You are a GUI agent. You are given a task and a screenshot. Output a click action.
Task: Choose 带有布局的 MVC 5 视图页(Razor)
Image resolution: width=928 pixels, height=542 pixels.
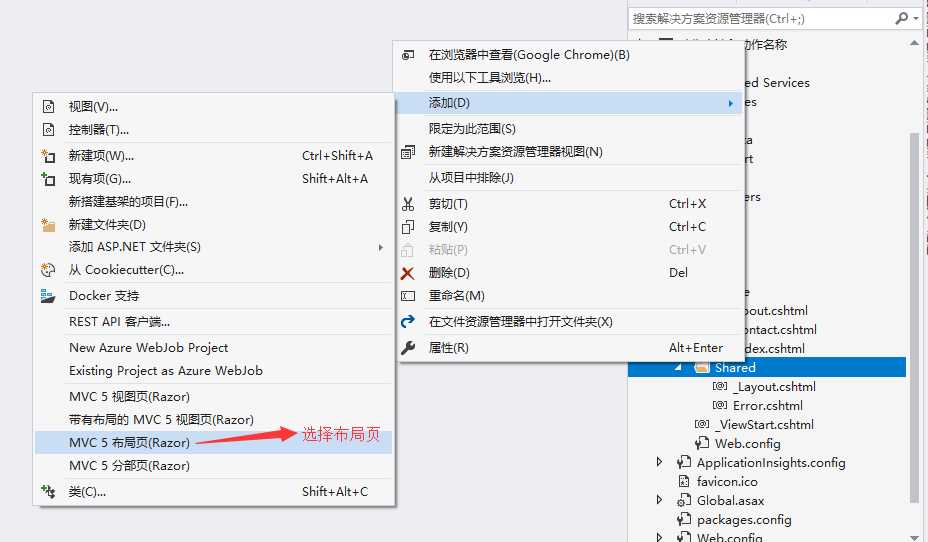[214, 420]
